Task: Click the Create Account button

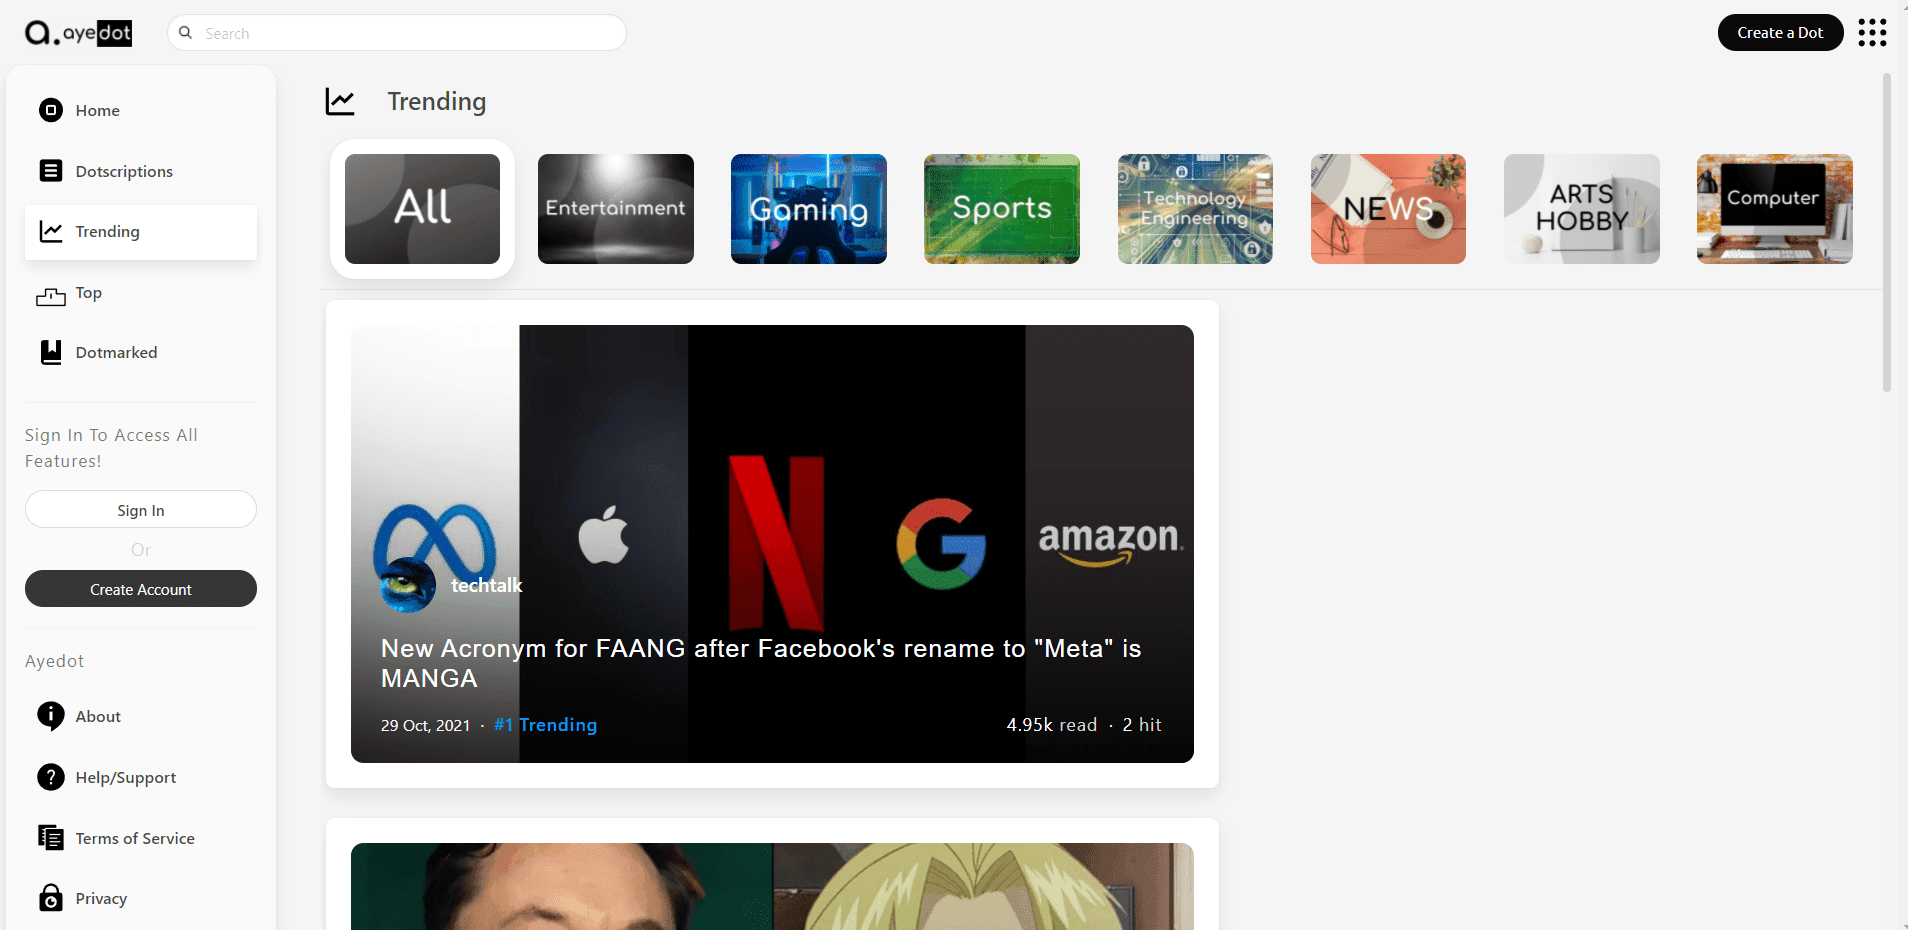Action: click(x=141, y=589)
